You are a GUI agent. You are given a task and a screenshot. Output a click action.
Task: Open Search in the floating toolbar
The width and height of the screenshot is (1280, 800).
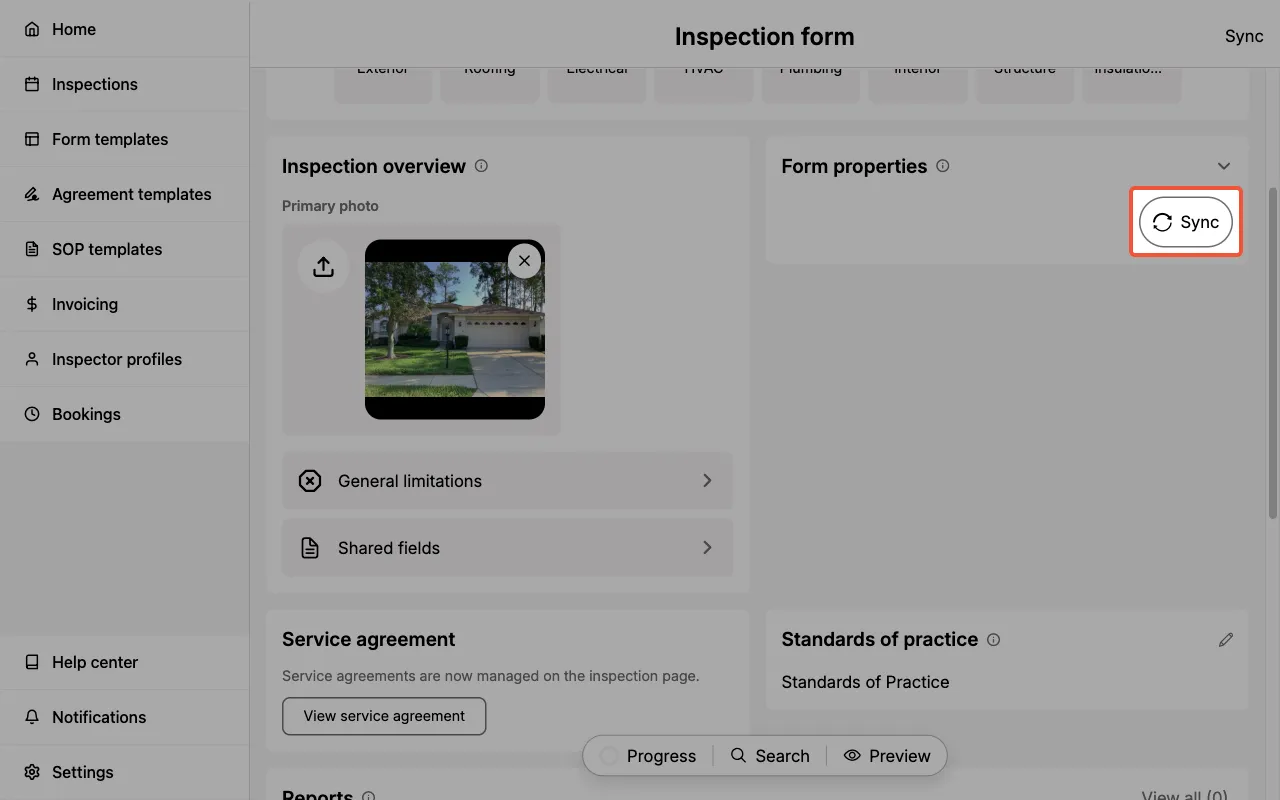[x=770, y=756]
